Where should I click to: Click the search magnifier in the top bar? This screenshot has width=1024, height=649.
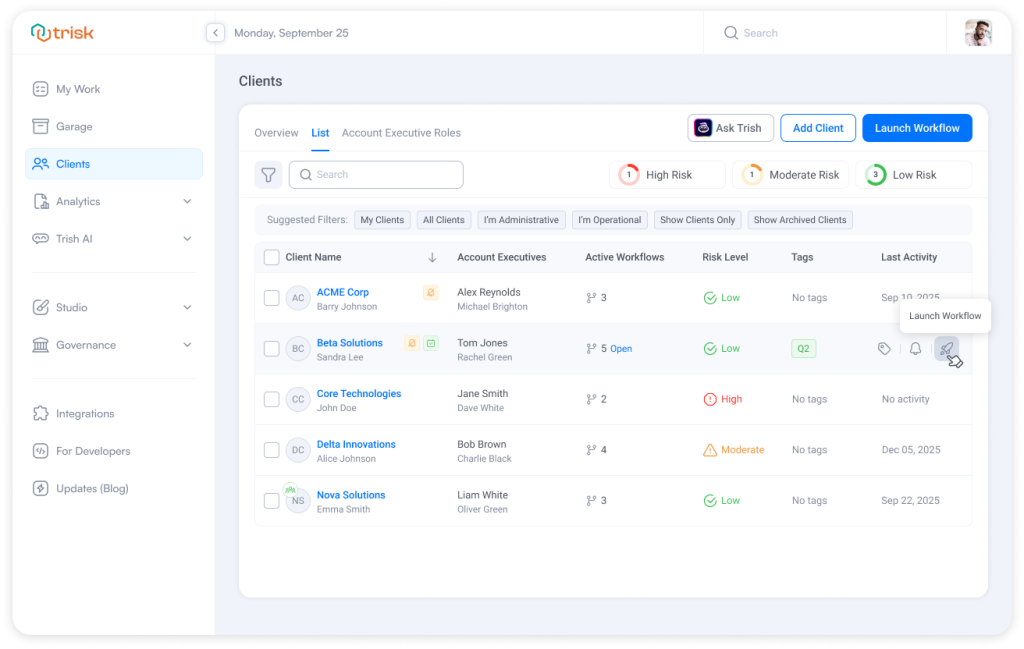[731, 32]
